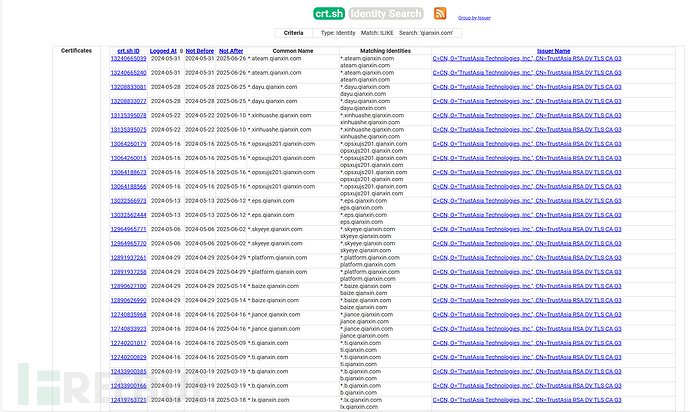Screen dimensions: 690x412
Task: Sort table by Logged At header
Action: (162, 50)
